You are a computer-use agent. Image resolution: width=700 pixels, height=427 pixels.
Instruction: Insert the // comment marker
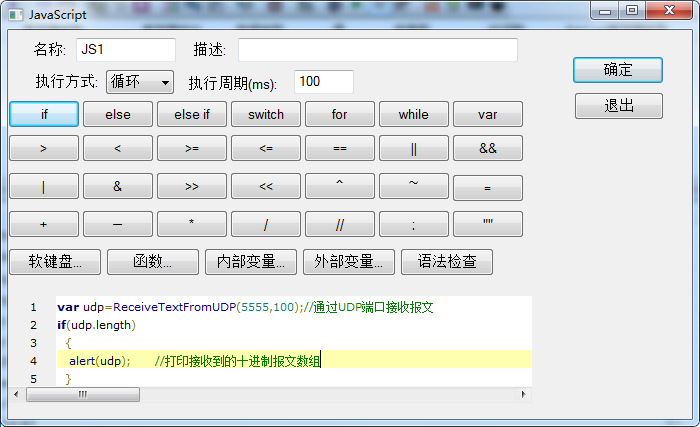pyautogui.click(x=340, y=224)
